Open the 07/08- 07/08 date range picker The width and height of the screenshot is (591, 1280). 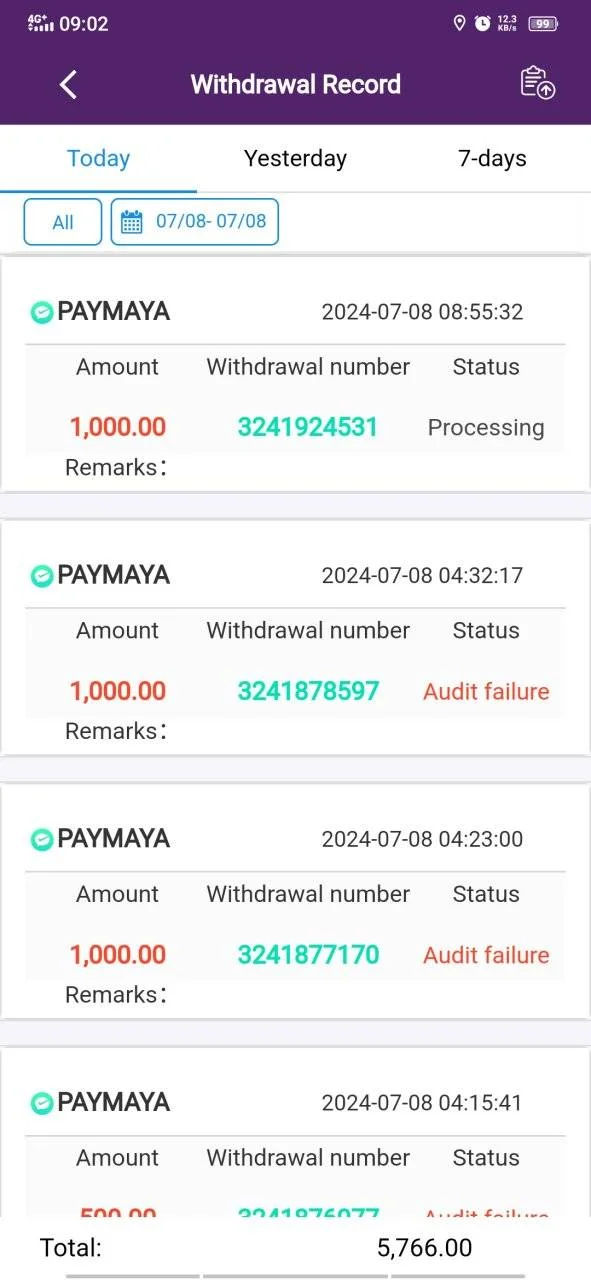[194, 222]
